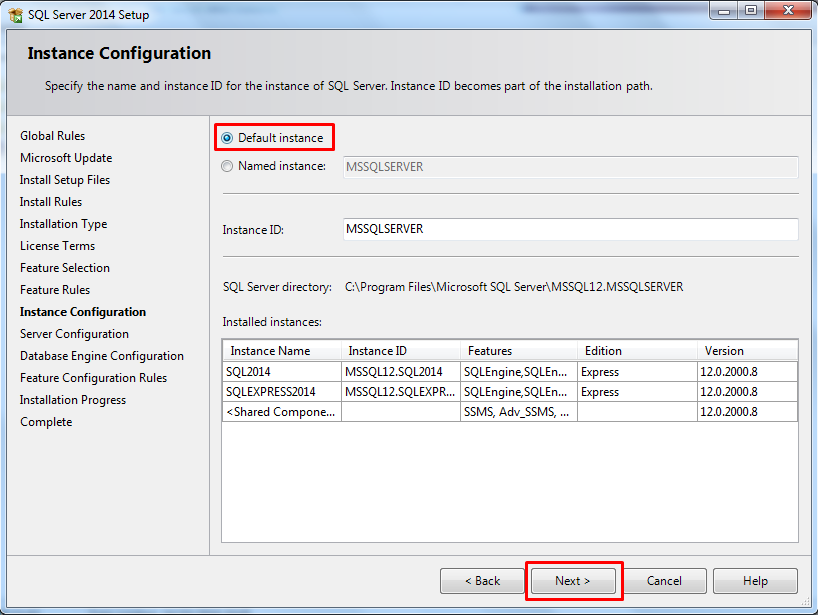Click the Features column header
This screenshot has width=818, height=615.
click(x=519, y=351)
